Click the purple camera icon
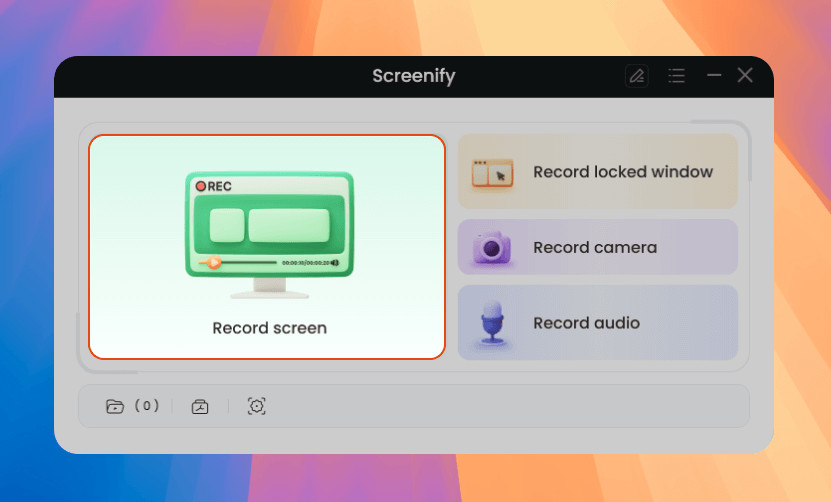Viewport: 831px width, 502px height. [492, 248]
